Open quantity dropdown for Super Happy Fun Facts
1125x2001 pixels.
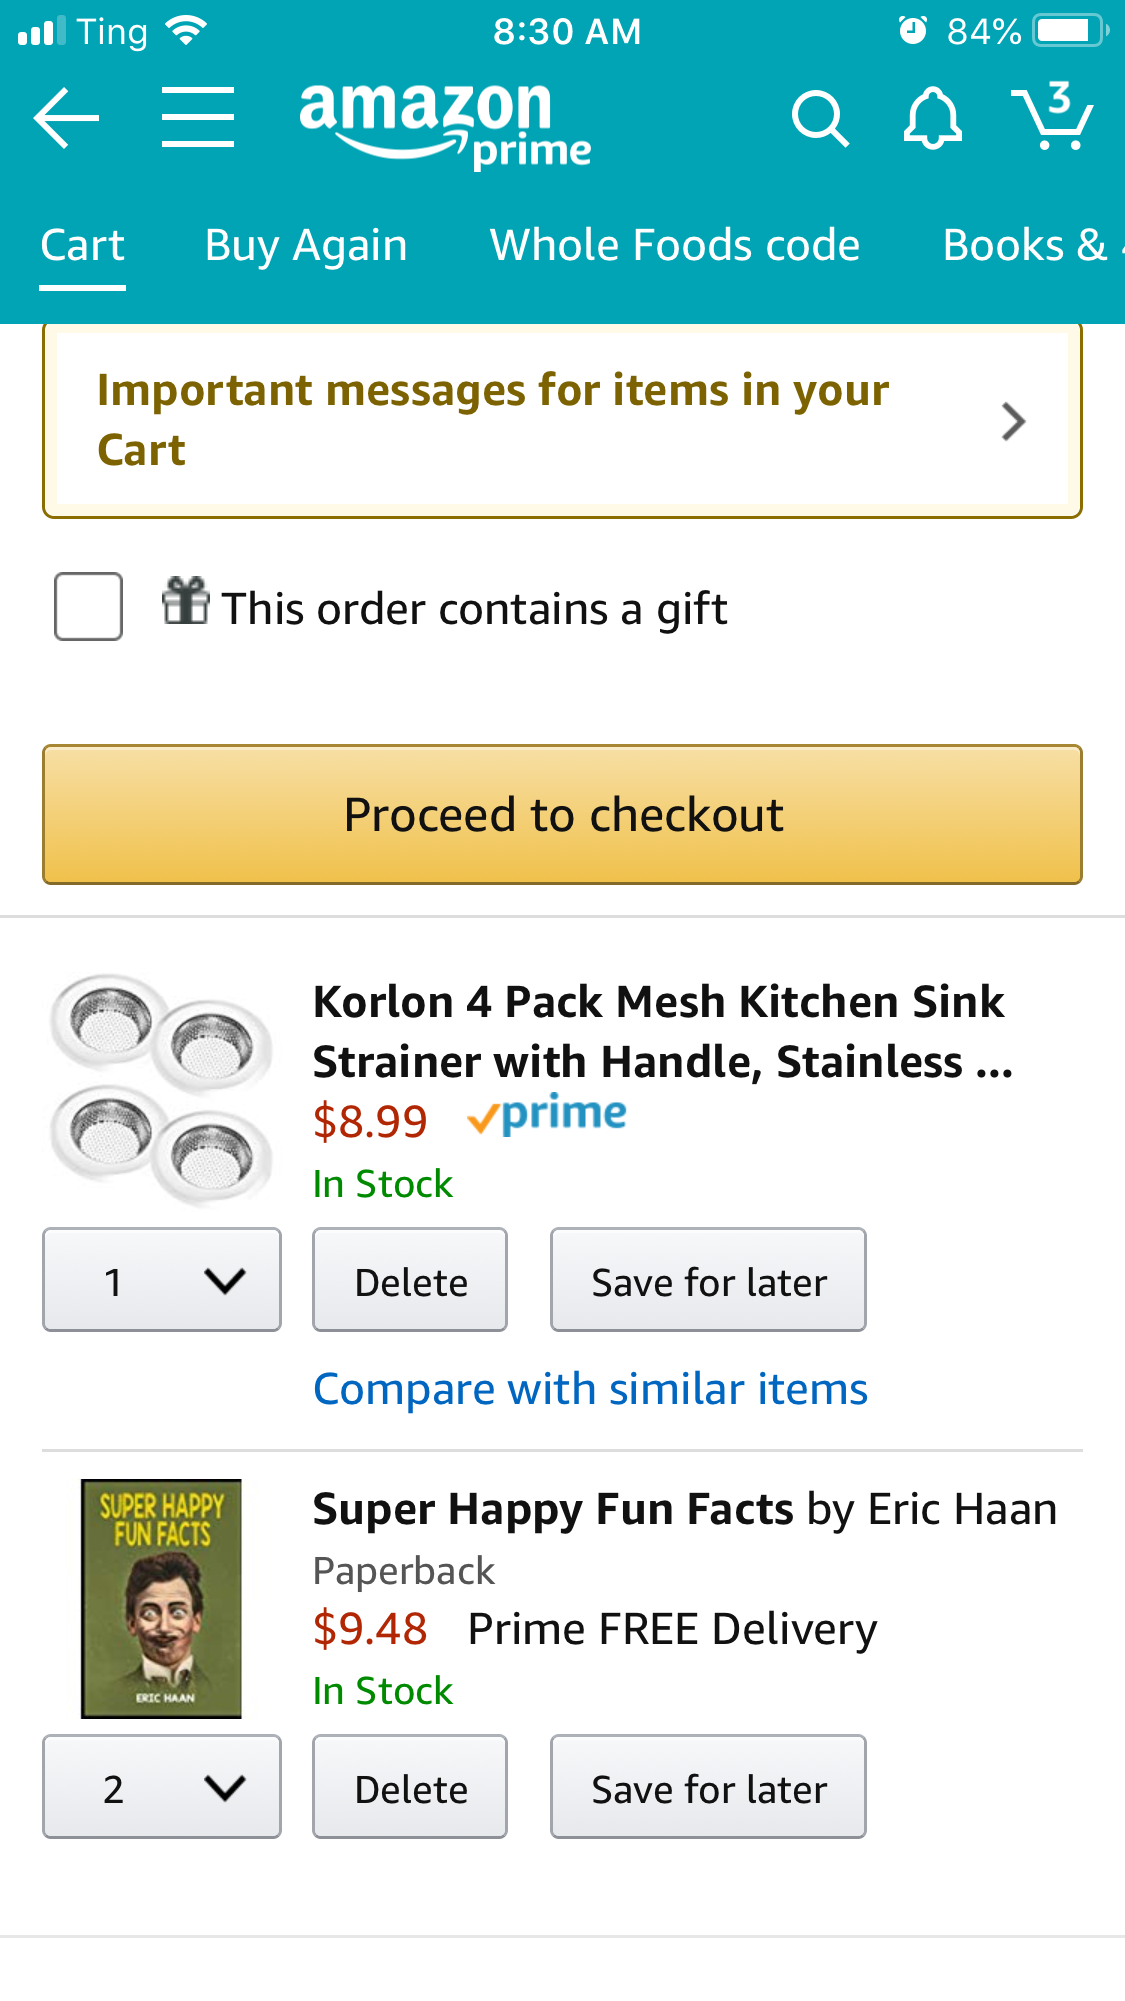(x=162, y=1787)
